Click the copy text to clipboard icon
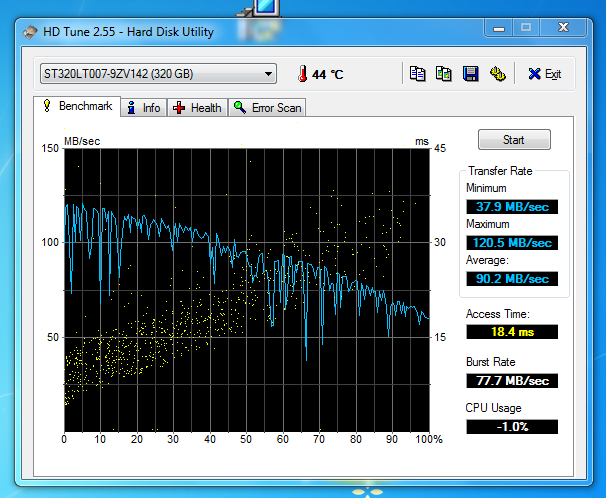Image resolution: width=606 pixels, height=498 pixels. tap(418, 74)
